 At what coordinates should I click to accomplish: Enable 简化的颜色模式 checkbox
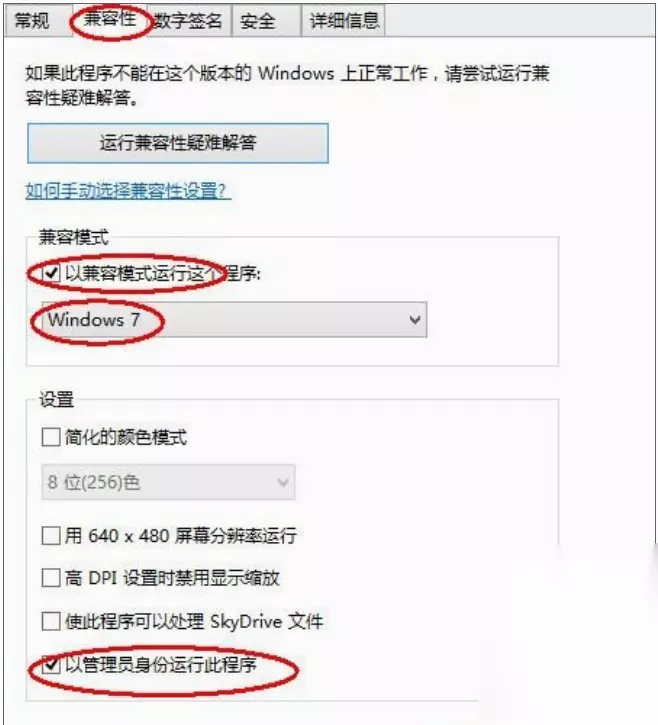point(51,436)
